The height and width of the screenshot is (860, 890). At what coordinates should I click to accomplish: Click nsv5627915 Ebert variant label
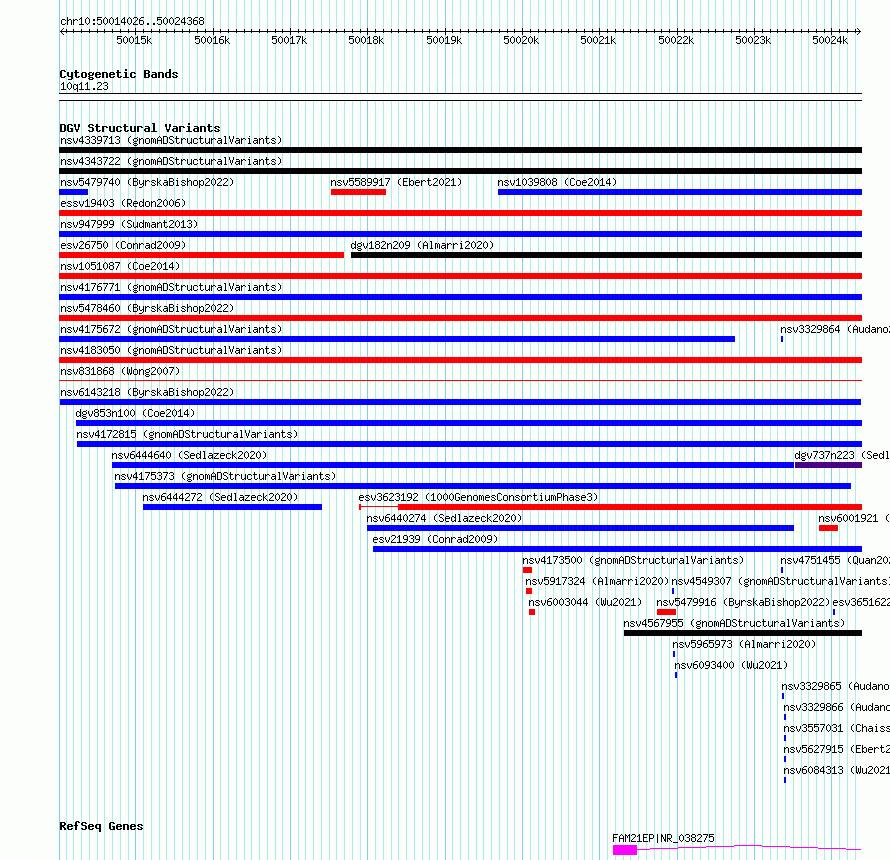[x=837, y=749]
